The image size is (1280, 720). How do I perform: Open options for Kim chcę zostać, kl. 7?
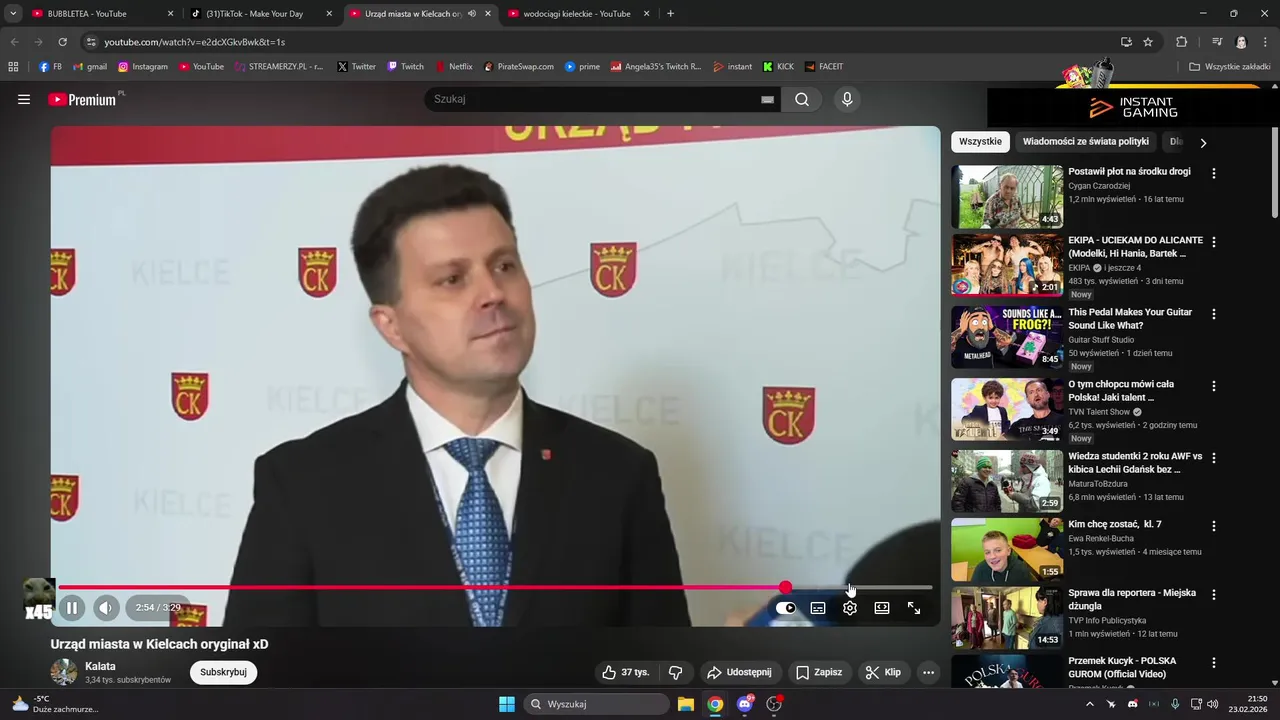(x=1214, y=526)
